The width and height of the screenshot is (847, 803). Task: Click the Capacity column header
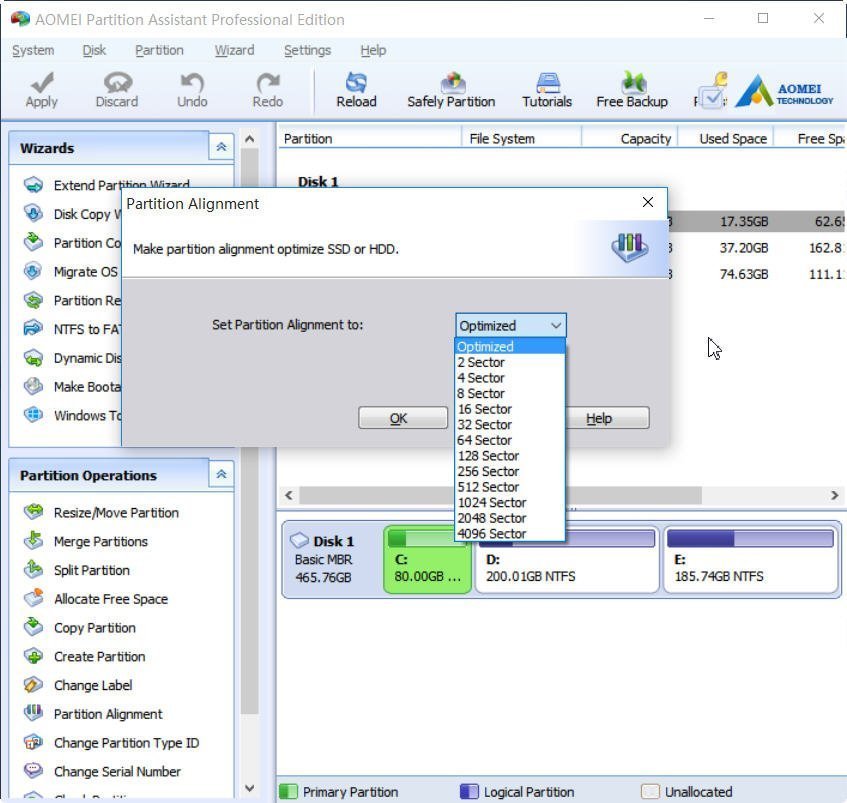pos(630,139)
